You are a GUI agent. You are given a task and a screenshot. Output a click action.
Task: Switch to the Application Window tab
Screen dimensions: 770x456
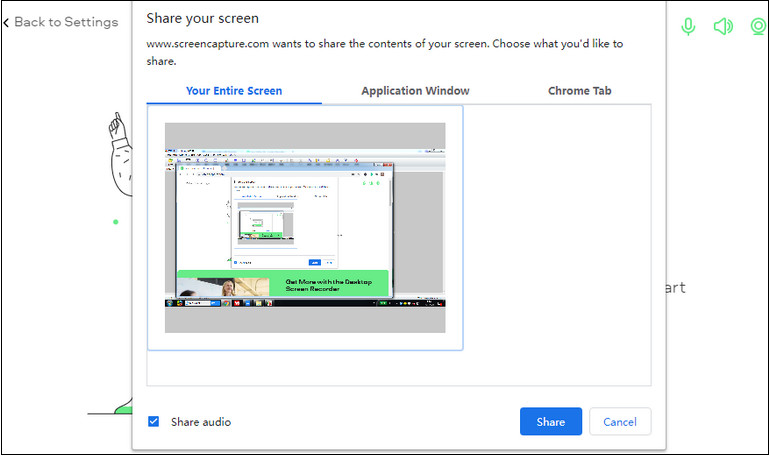coord(415,91)
